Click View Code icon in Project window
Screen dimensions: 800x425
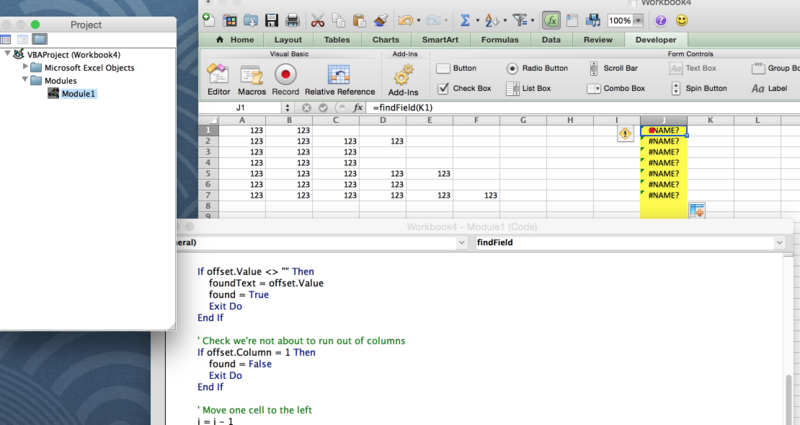coord(6,39)
